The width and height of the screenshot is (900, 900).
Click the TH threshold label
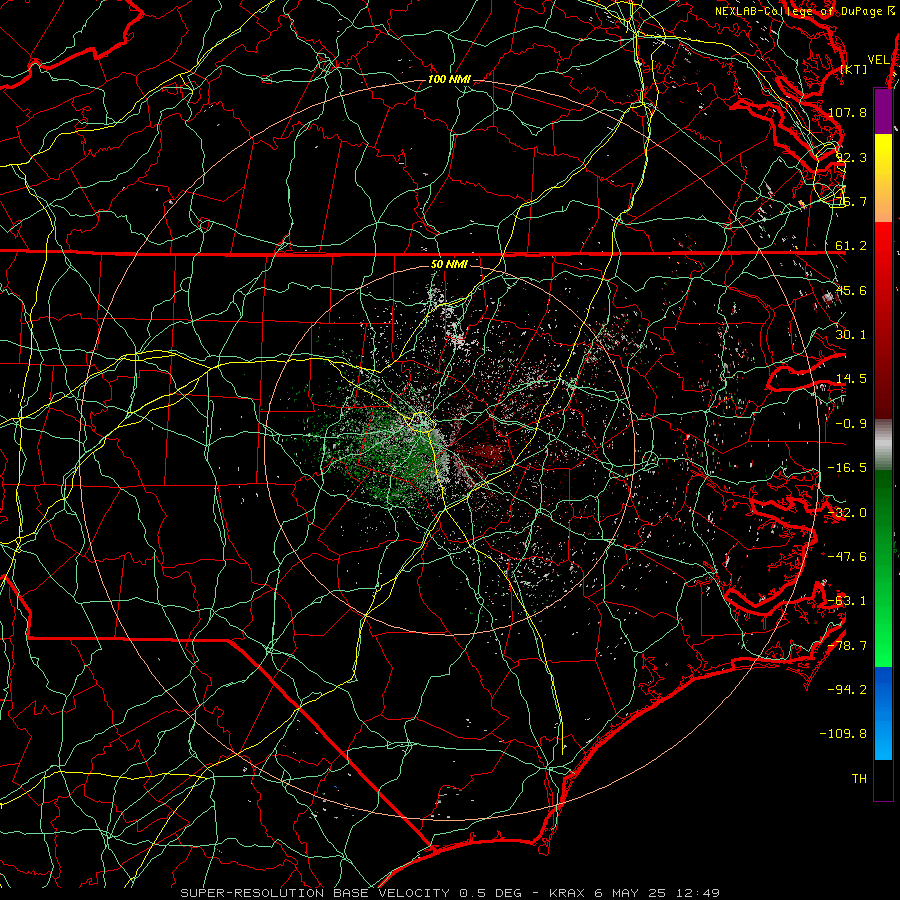point(859,779)
